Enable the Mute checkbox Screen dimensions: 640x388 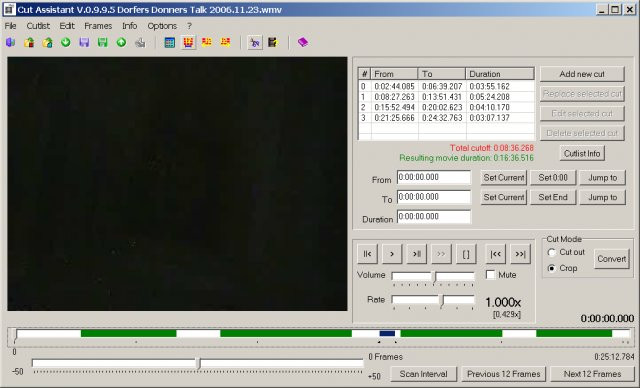pos(491,275)
